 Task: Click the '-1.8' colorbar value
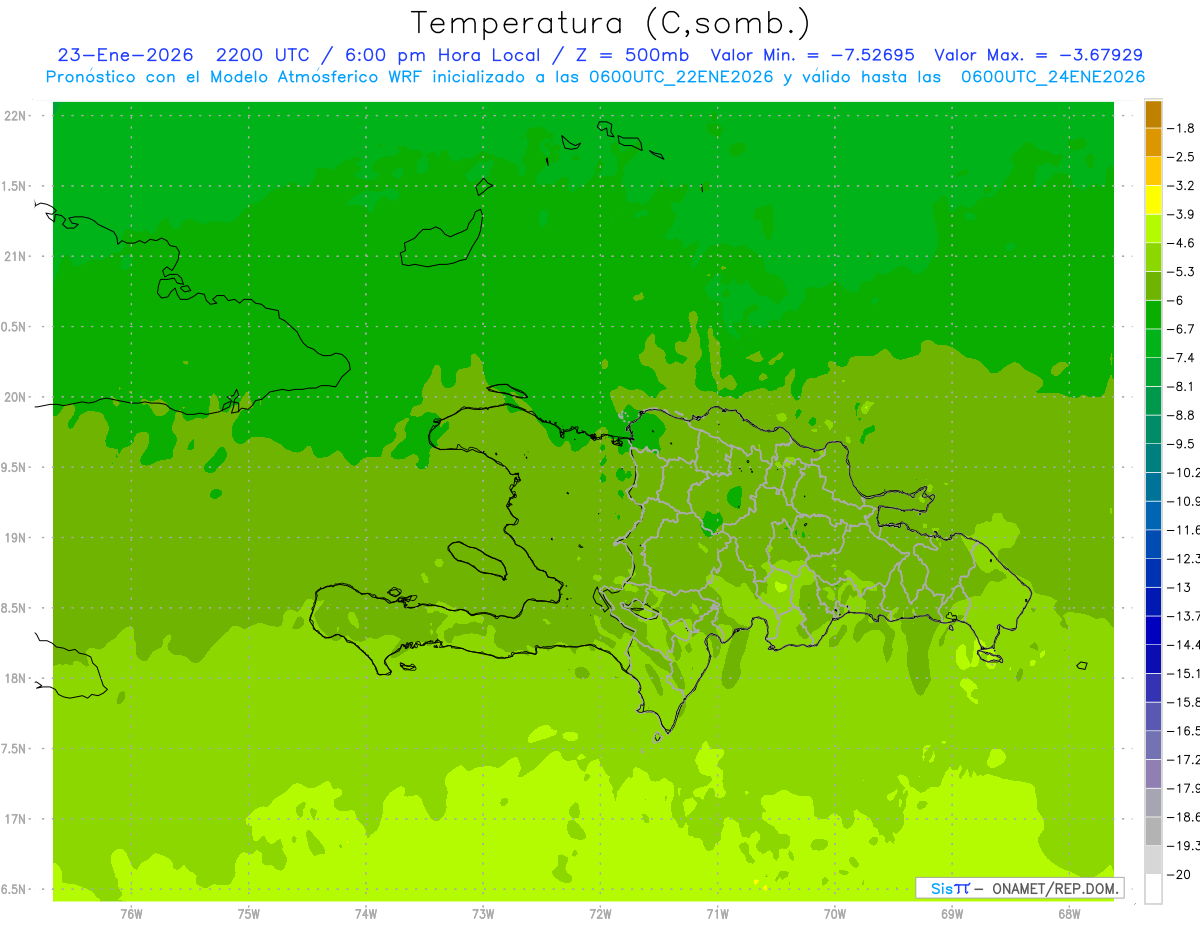click(x=1181, y=128)
